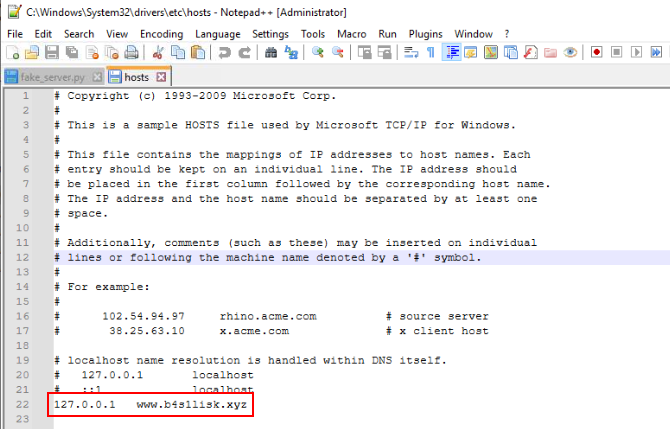Start macro recording with red button

[597, 53]
